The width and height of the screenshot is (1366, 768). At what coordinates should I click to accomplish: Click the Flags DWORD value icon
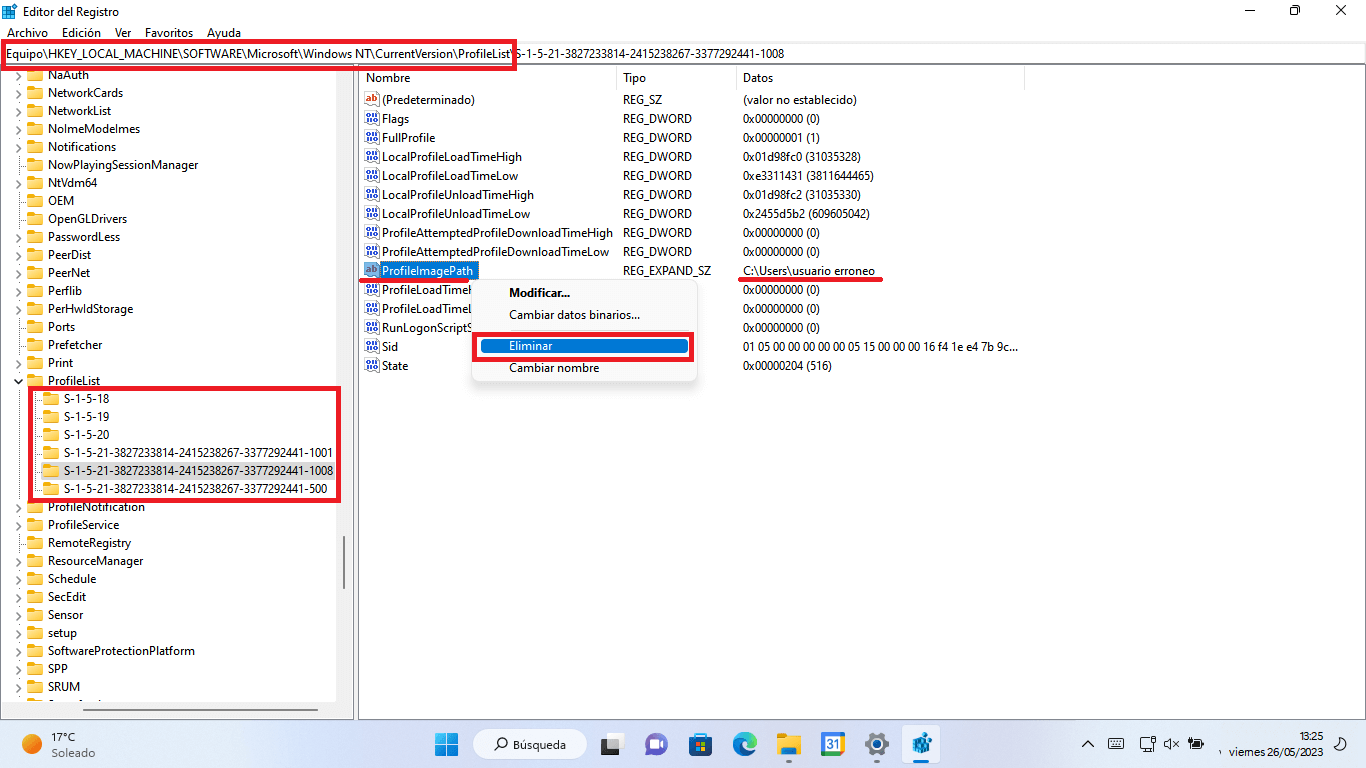372,119
